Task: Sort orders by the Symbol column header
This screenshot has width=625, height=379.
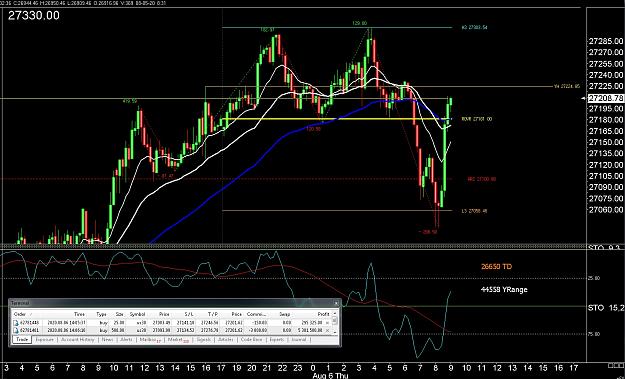Action: [137, 314]
